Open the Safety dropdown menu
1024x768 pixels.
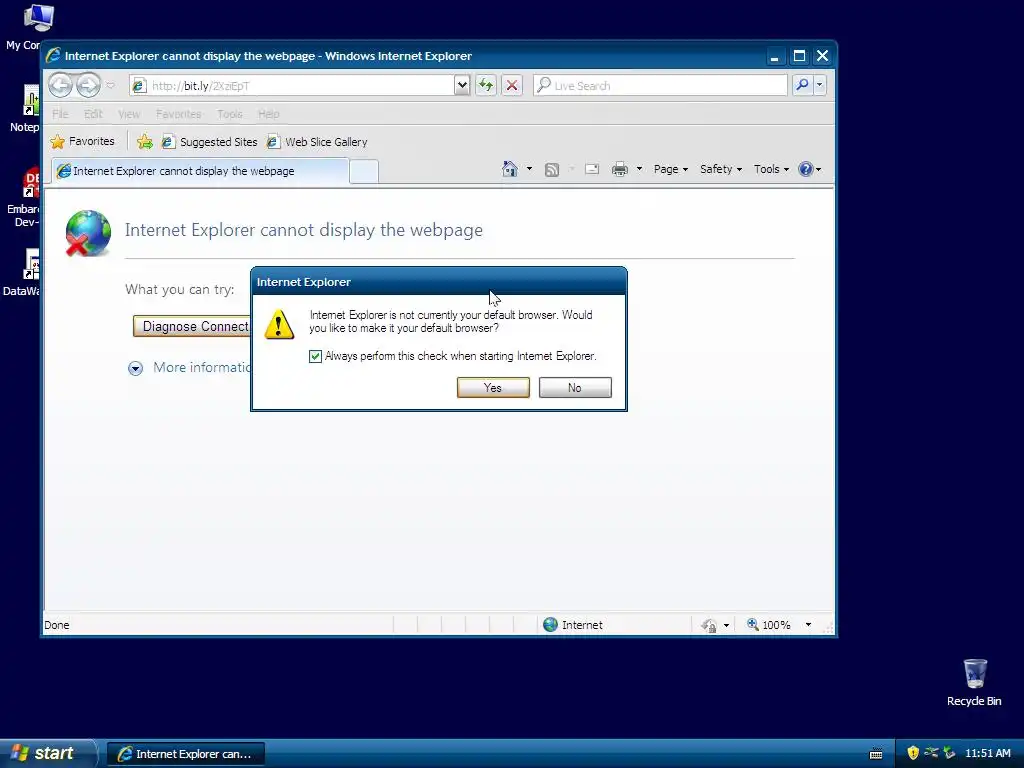tap(720, 169)
